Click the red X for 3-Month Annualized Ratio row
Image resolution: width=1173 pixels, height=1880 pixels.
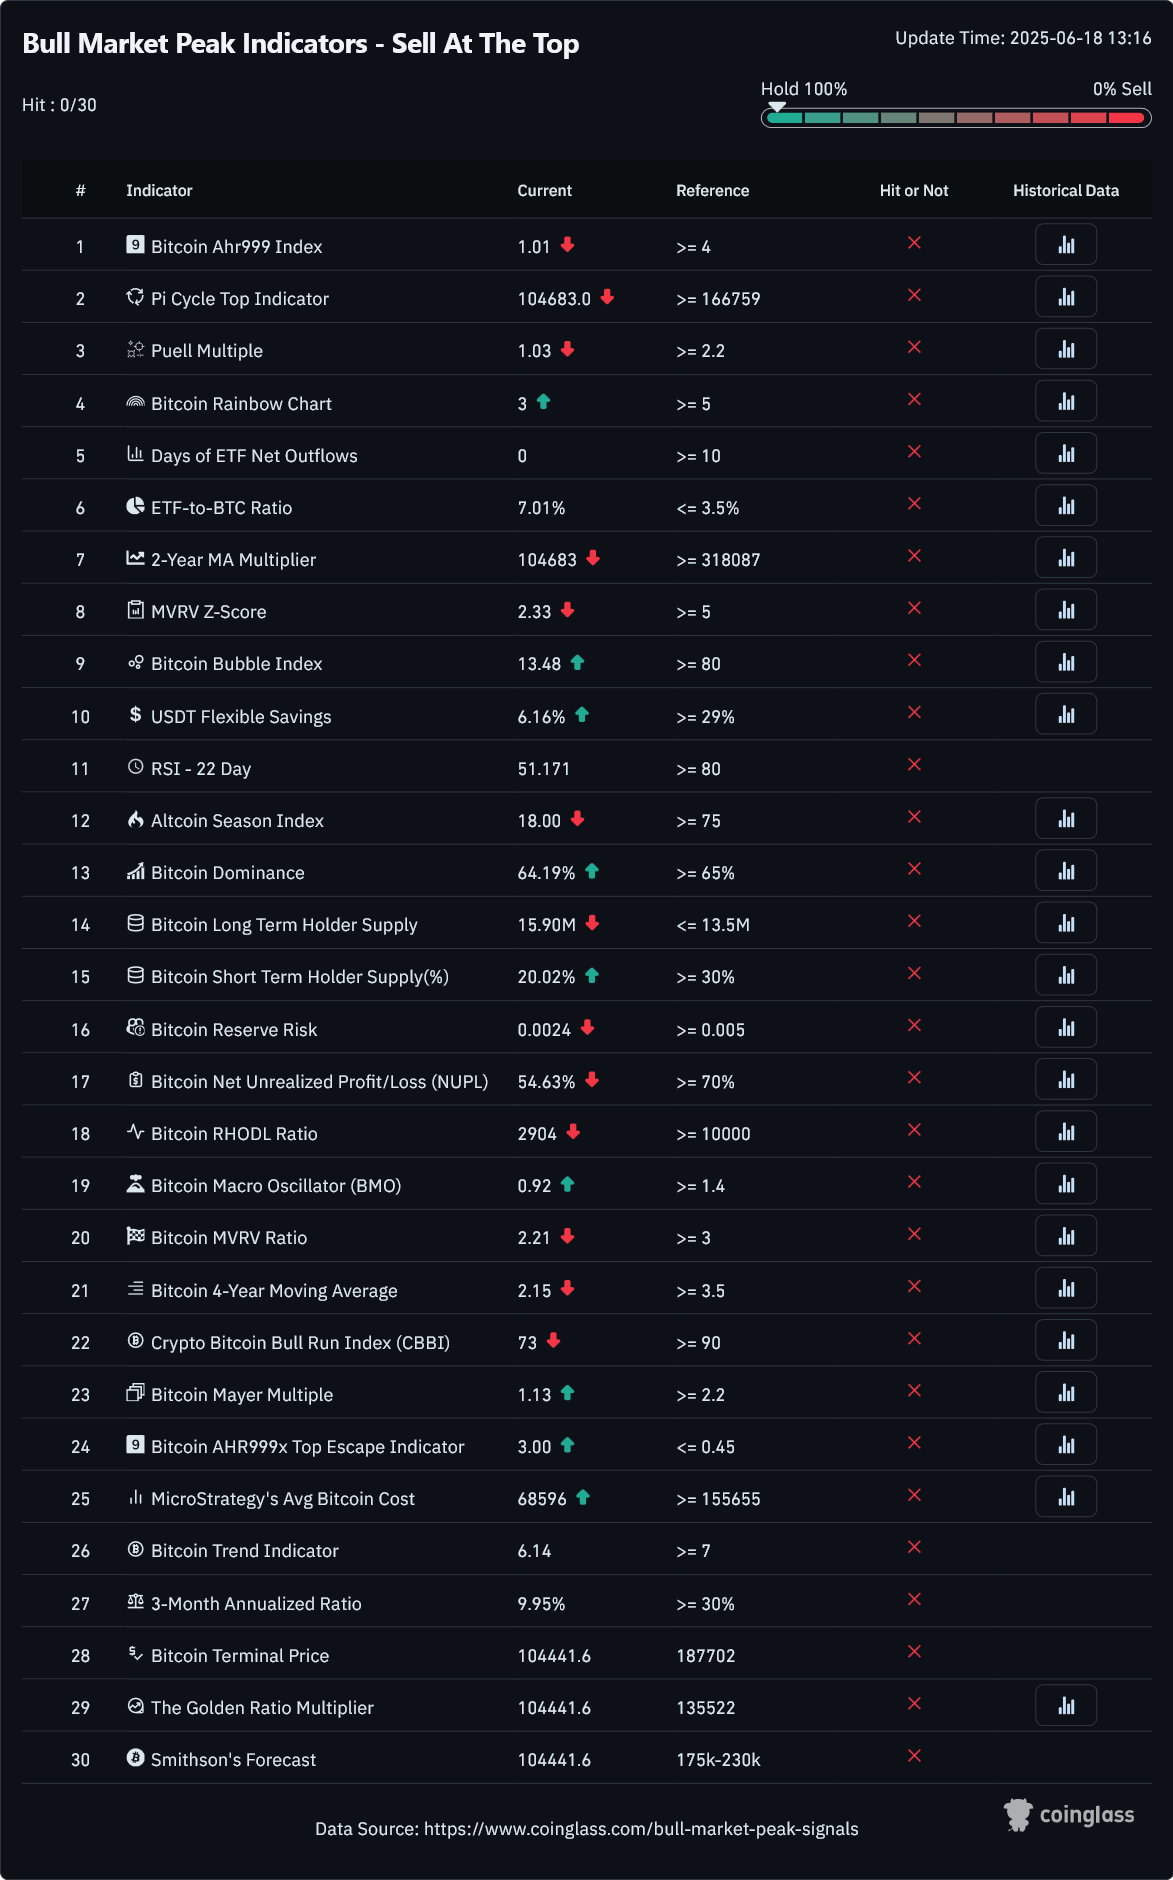pos(914,1599)
